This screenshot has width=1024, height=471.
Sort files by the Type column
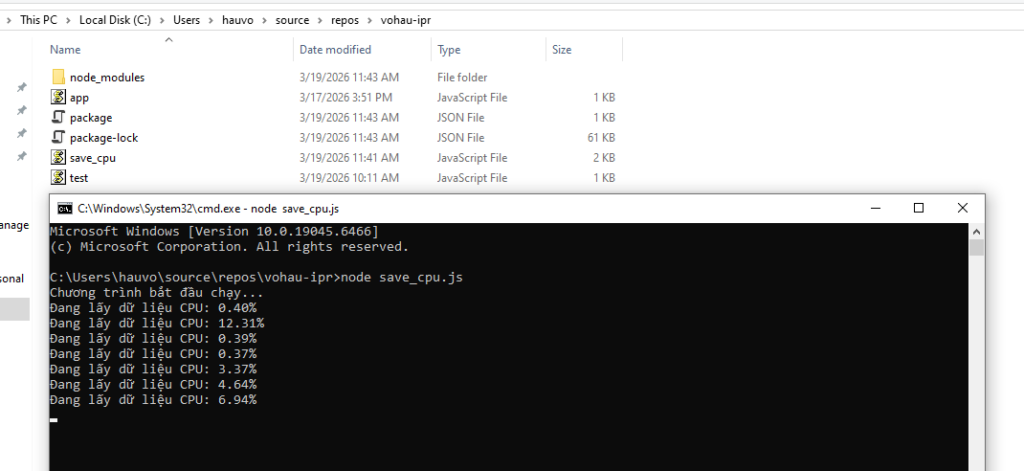[x=449, y=50]
